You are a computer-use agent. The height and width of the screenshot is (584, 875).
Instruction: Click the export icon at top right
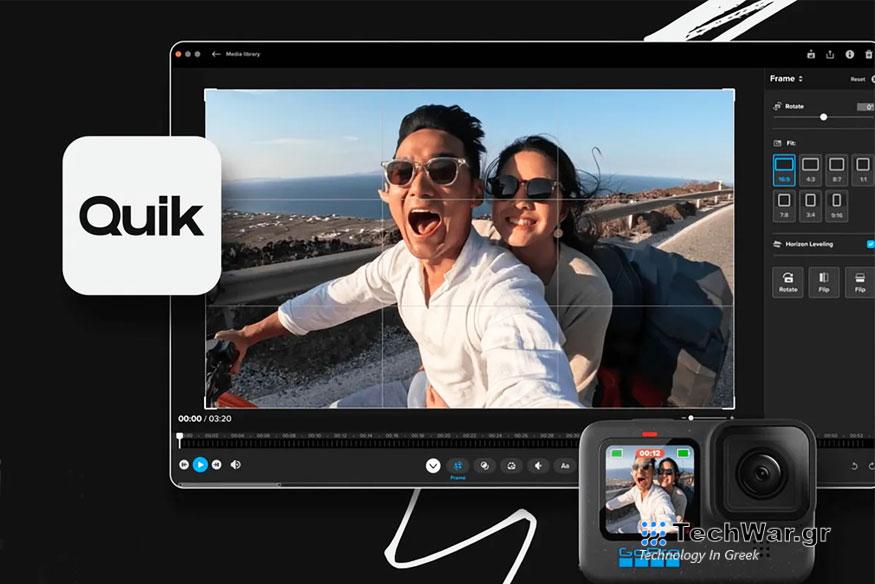coord(810,54)
